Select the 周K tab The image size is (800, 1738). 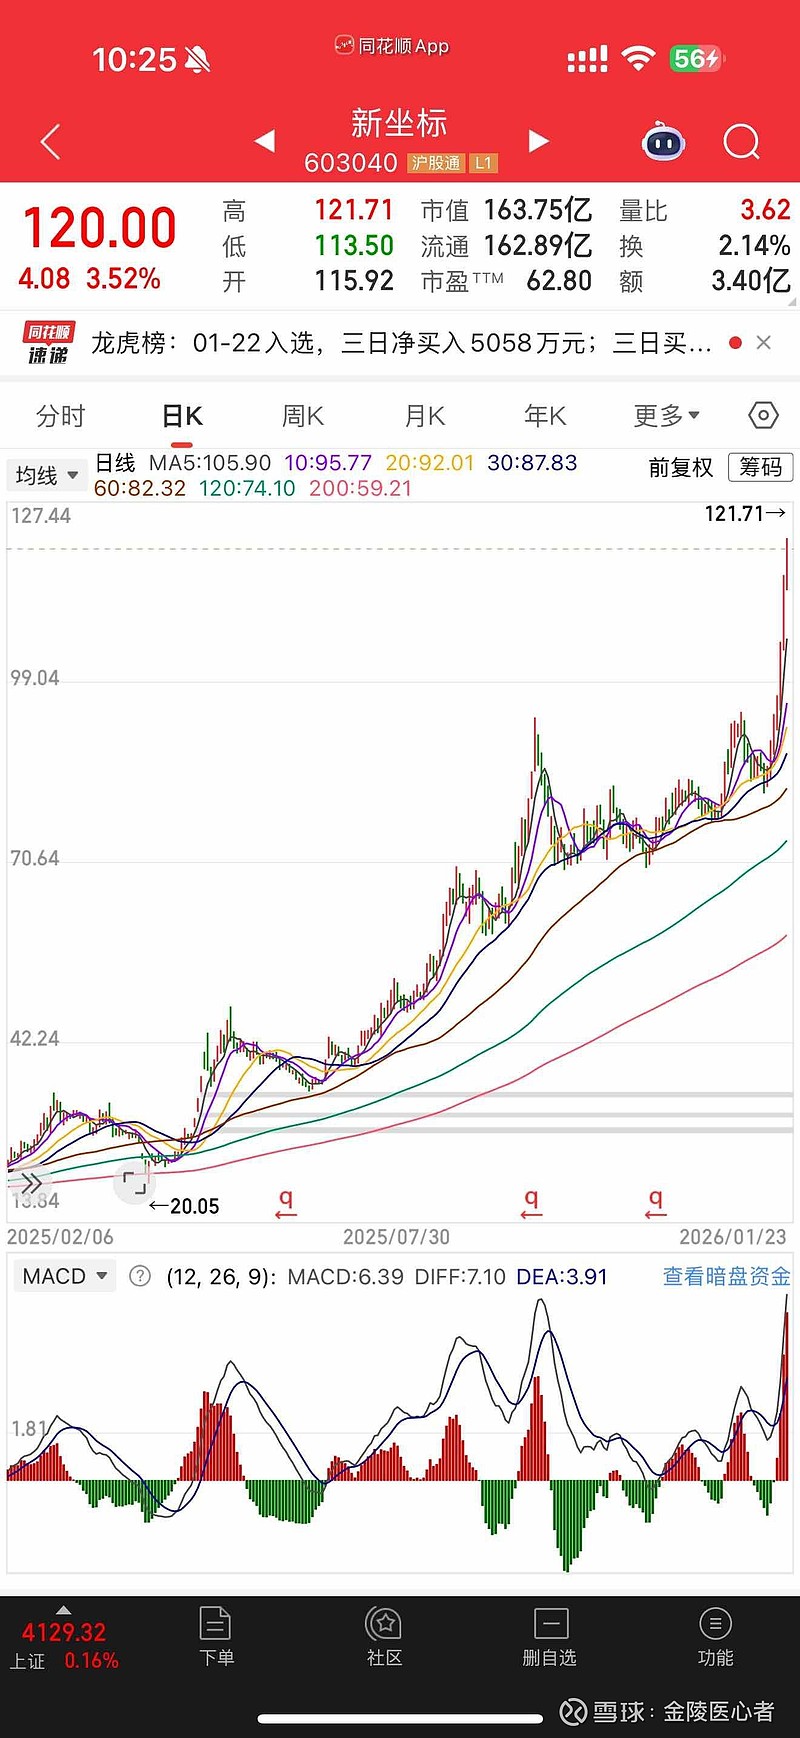(303, 416)
